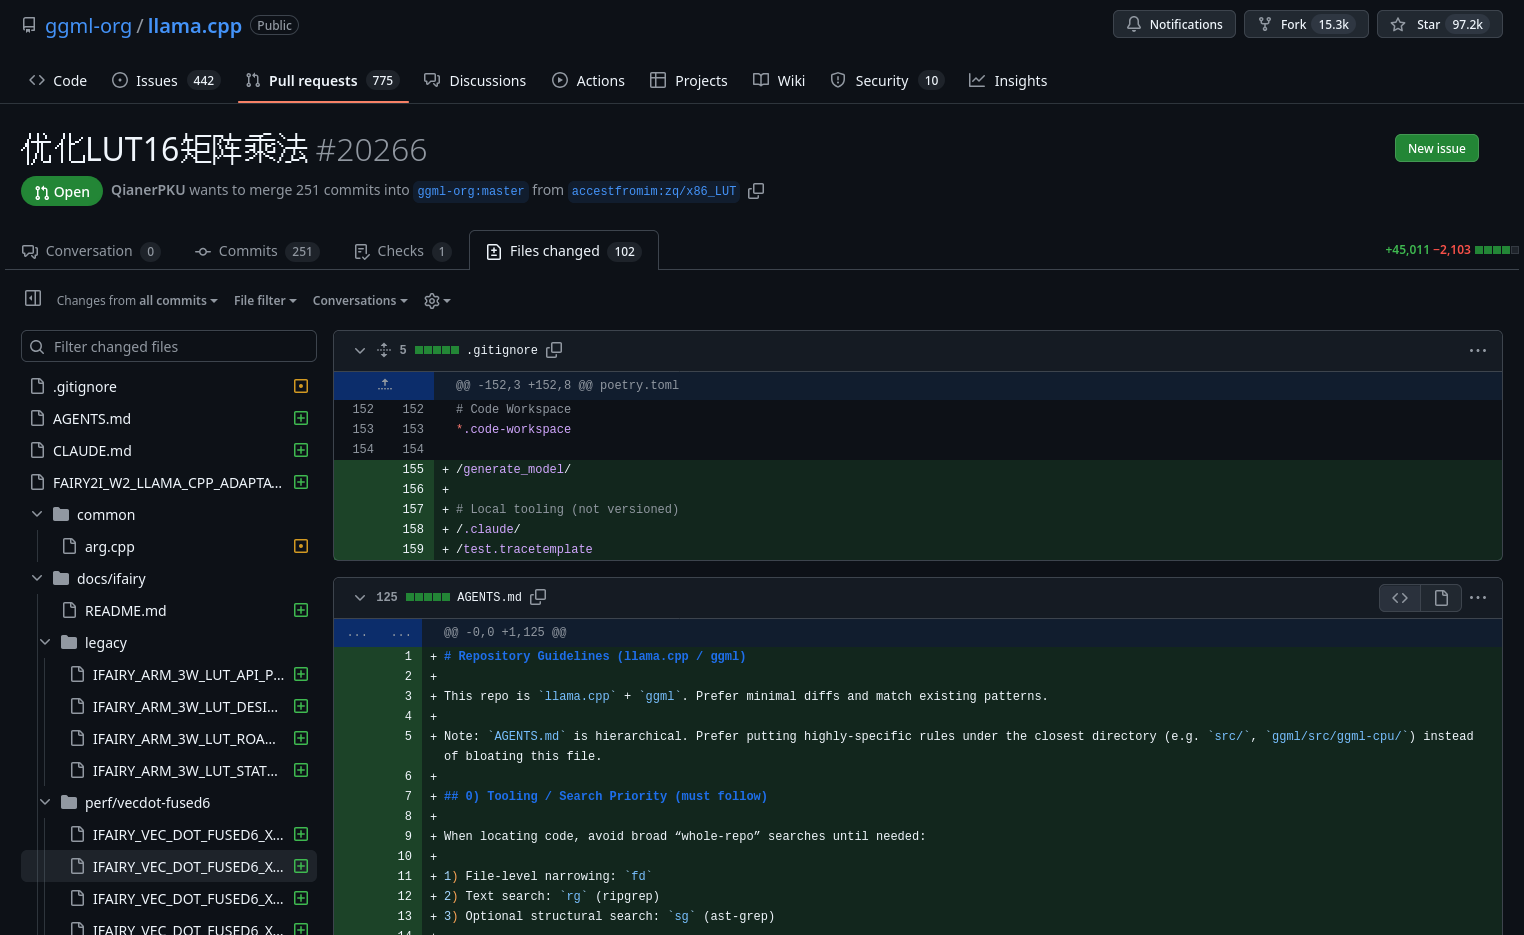The image size is (1524, 935).
Task: Click the modified status icon for .gitignore
Action: pyautogui.click(x=301, y=387)
